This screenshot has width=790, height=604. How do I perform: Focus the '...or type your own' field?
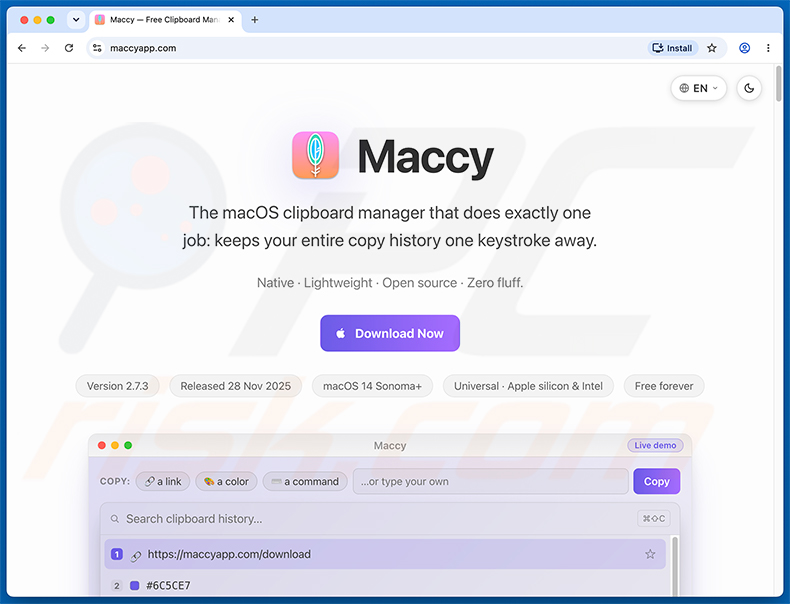(x=490, y=482)
